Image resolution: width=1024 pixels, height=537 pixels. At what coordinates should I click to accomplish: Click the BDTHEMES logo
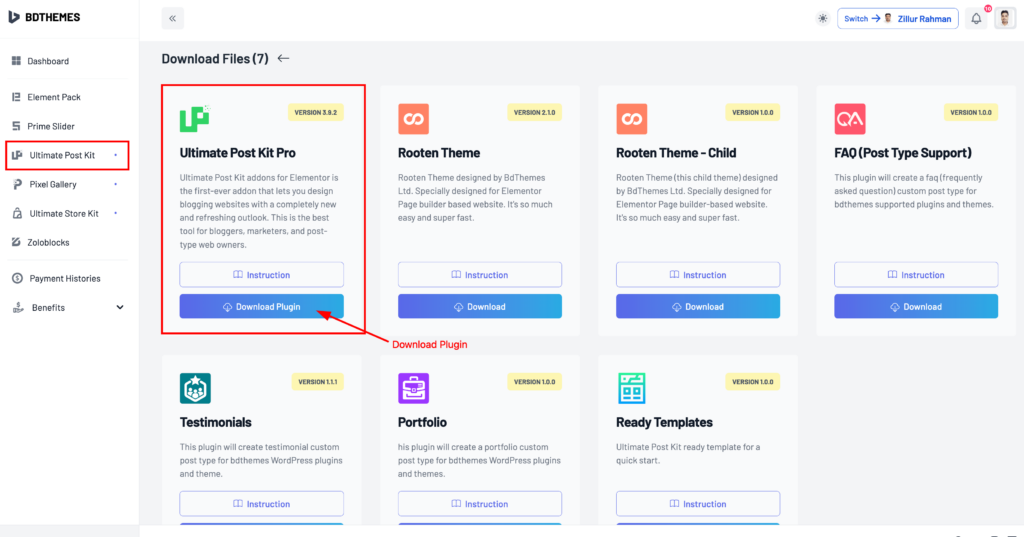pos(44,18)
